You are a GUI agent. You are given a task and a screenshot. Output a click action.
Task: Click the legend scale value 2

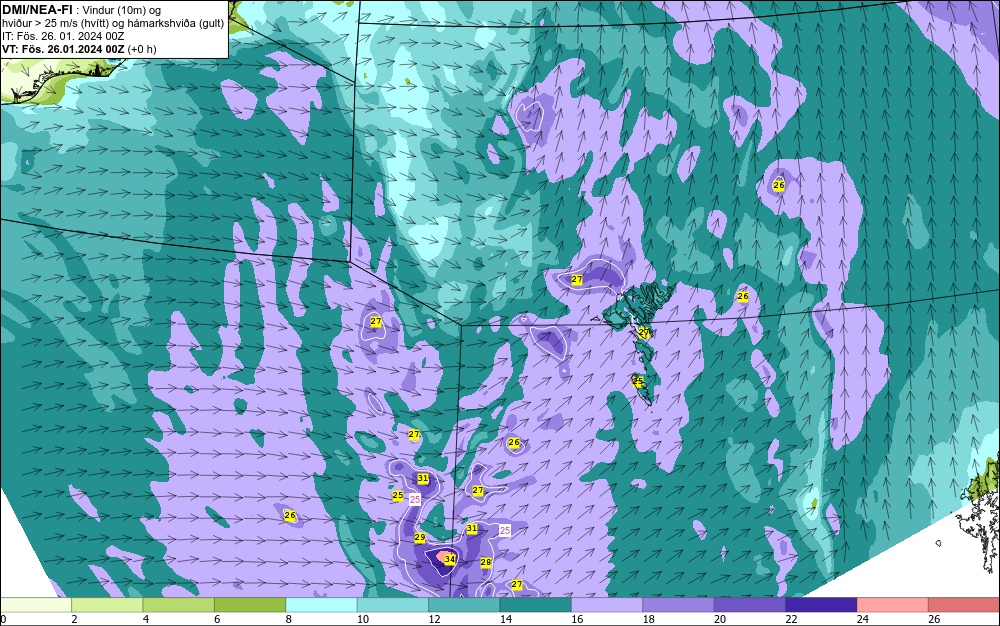coord(75,619)
